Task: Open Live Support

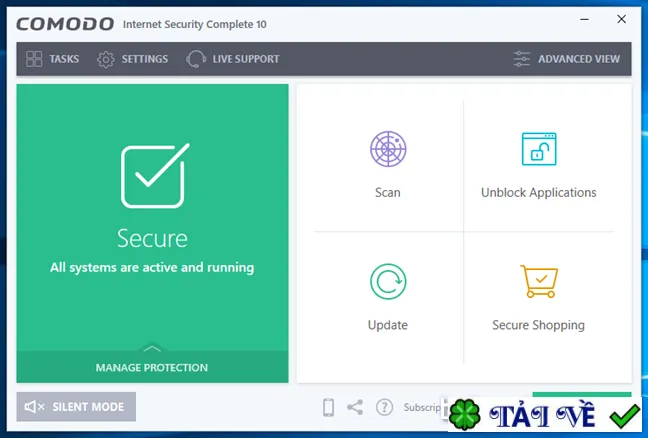Action: 233,59
